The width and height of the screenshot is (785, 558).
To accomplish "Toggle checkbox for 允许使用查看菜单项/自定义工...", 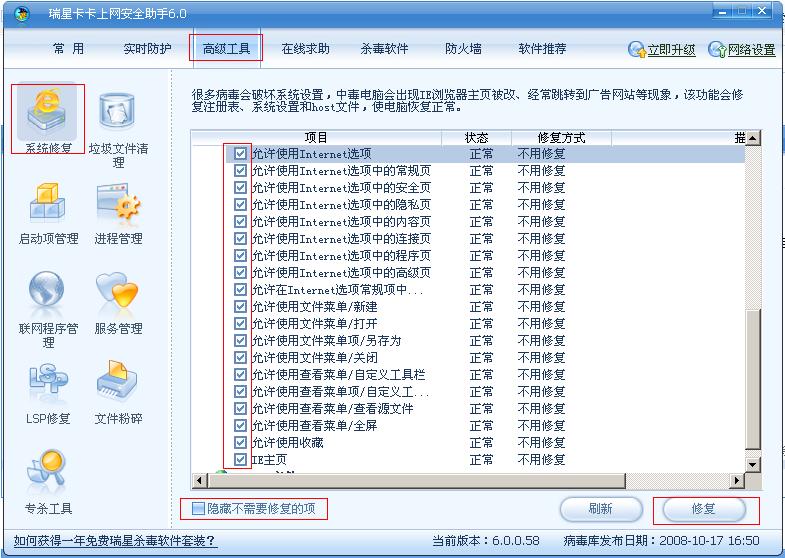I will [240, 392].
